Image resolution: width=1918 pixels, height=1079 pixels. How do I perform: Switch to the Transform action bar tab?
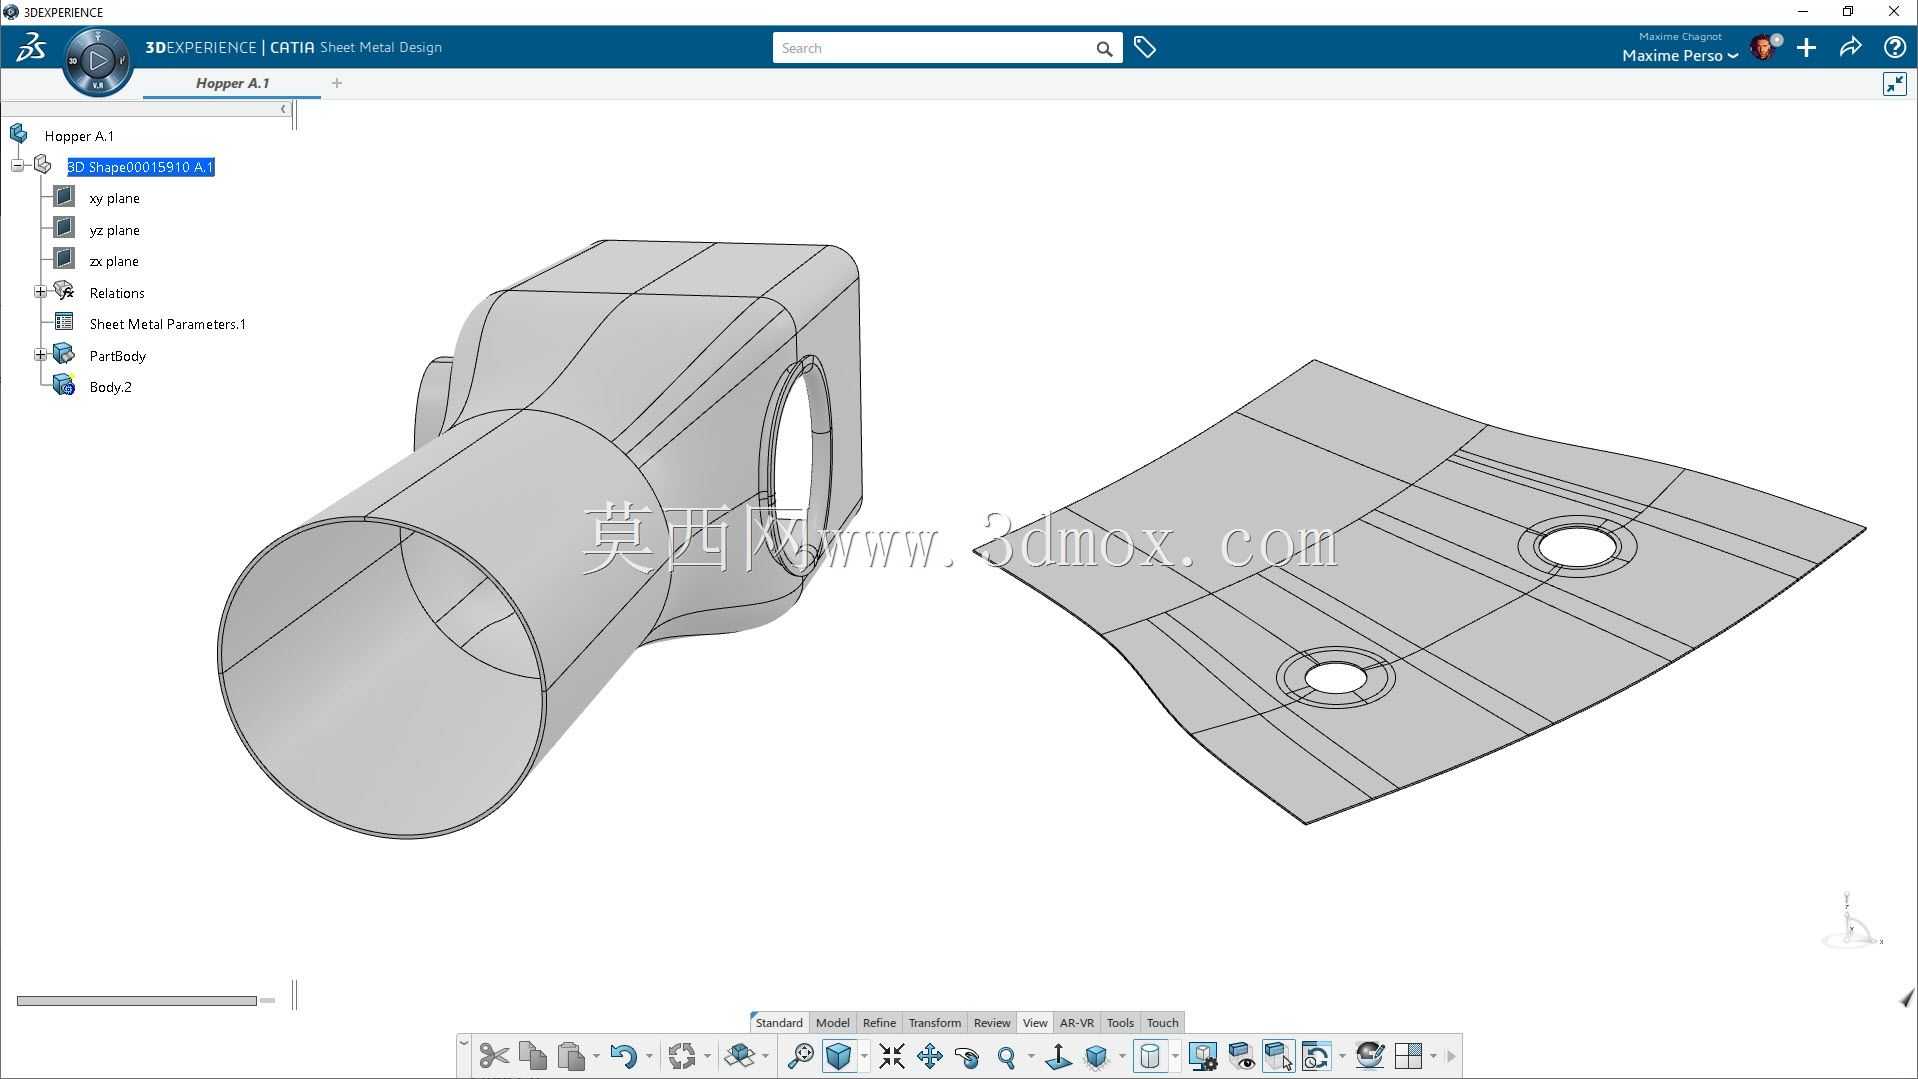pos(934,1022)
